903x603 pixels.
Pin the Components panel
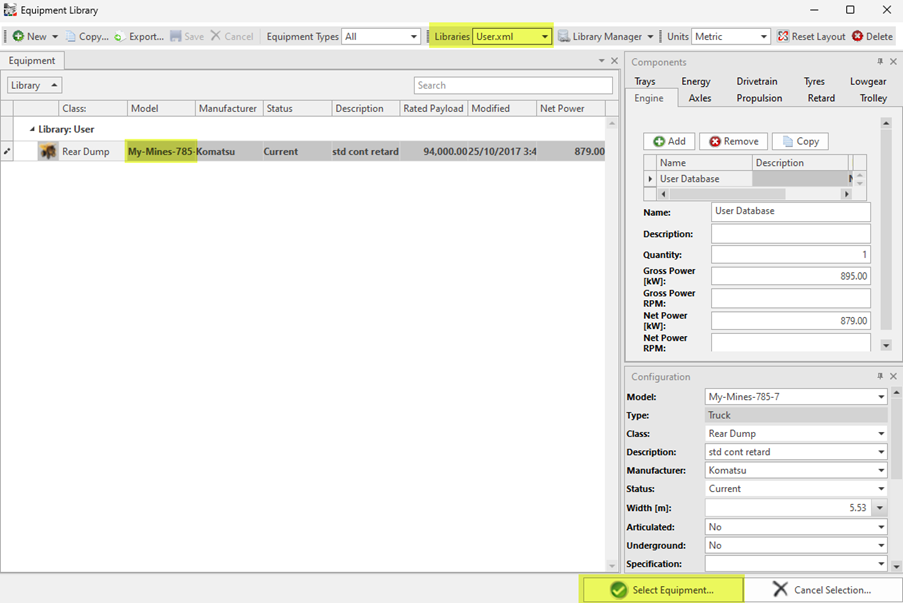pyautogui.click(x=880, y=62)
